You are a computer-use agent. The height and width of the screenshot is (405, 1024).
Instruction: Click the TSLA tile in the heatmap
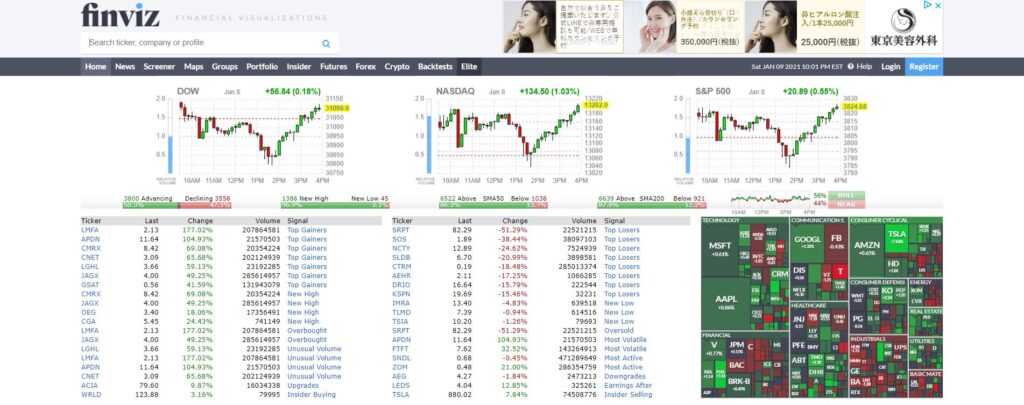point(896,236)
